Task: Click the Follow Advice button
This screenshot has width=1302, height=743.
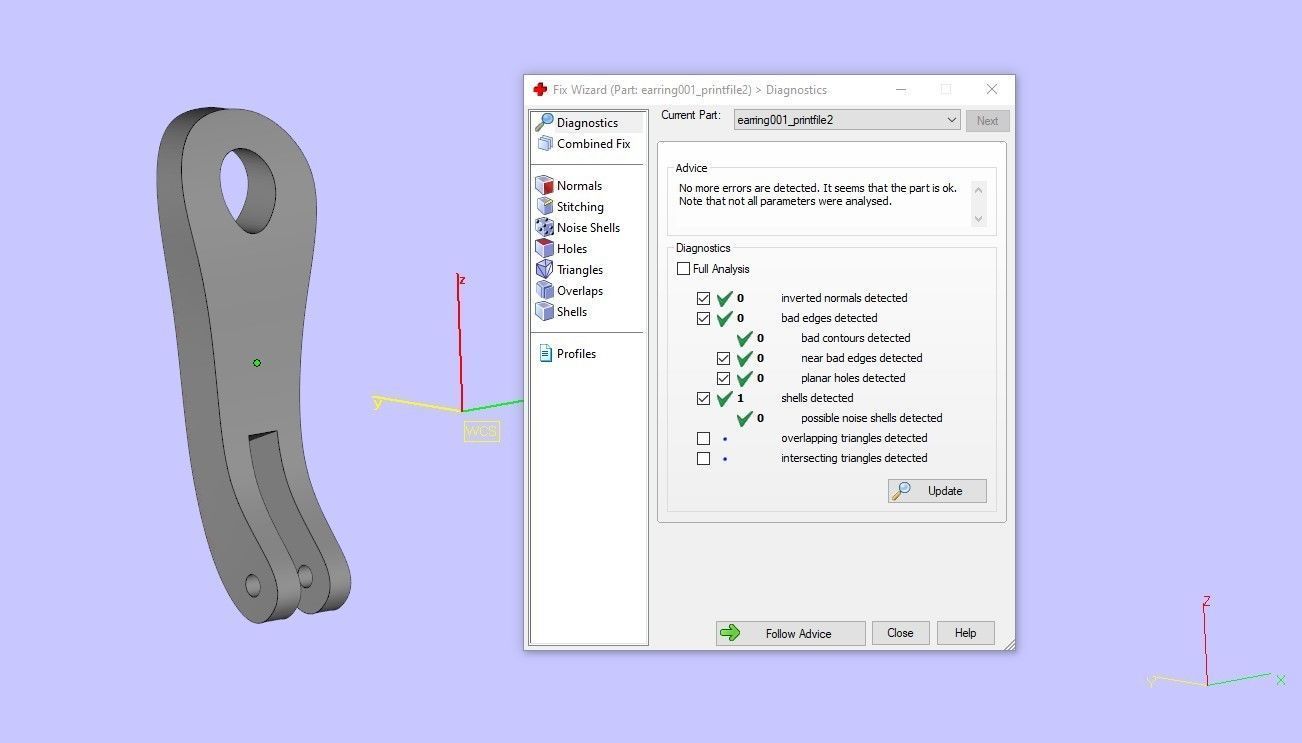Action: click(790, 633)
